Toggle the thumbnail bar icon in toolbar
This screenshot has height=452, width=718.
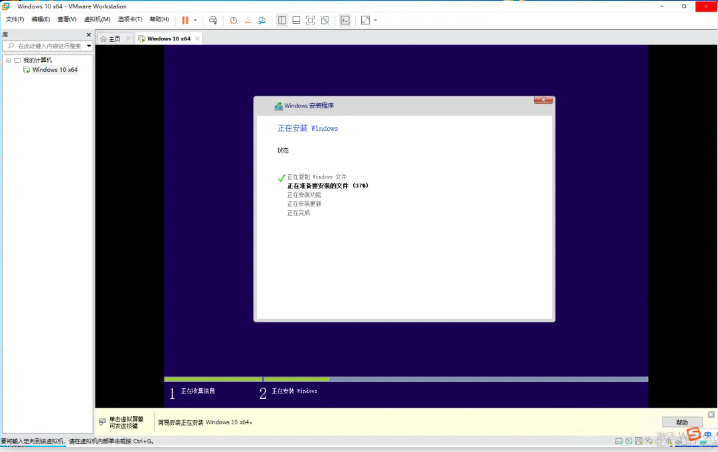[296, 20]
